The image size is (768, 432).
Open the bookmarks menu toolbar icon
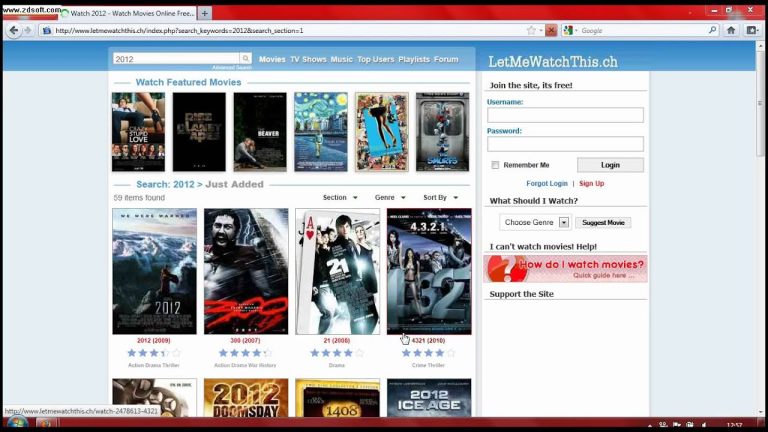point(752,30)
